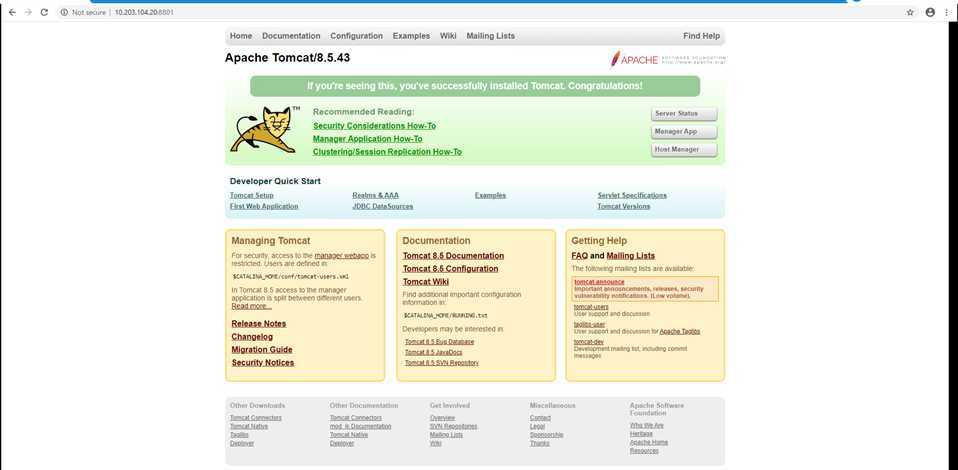This screenshot has width=958, height=470.
Task: Open Security Considerations How-To link
Action: [375, 126]
